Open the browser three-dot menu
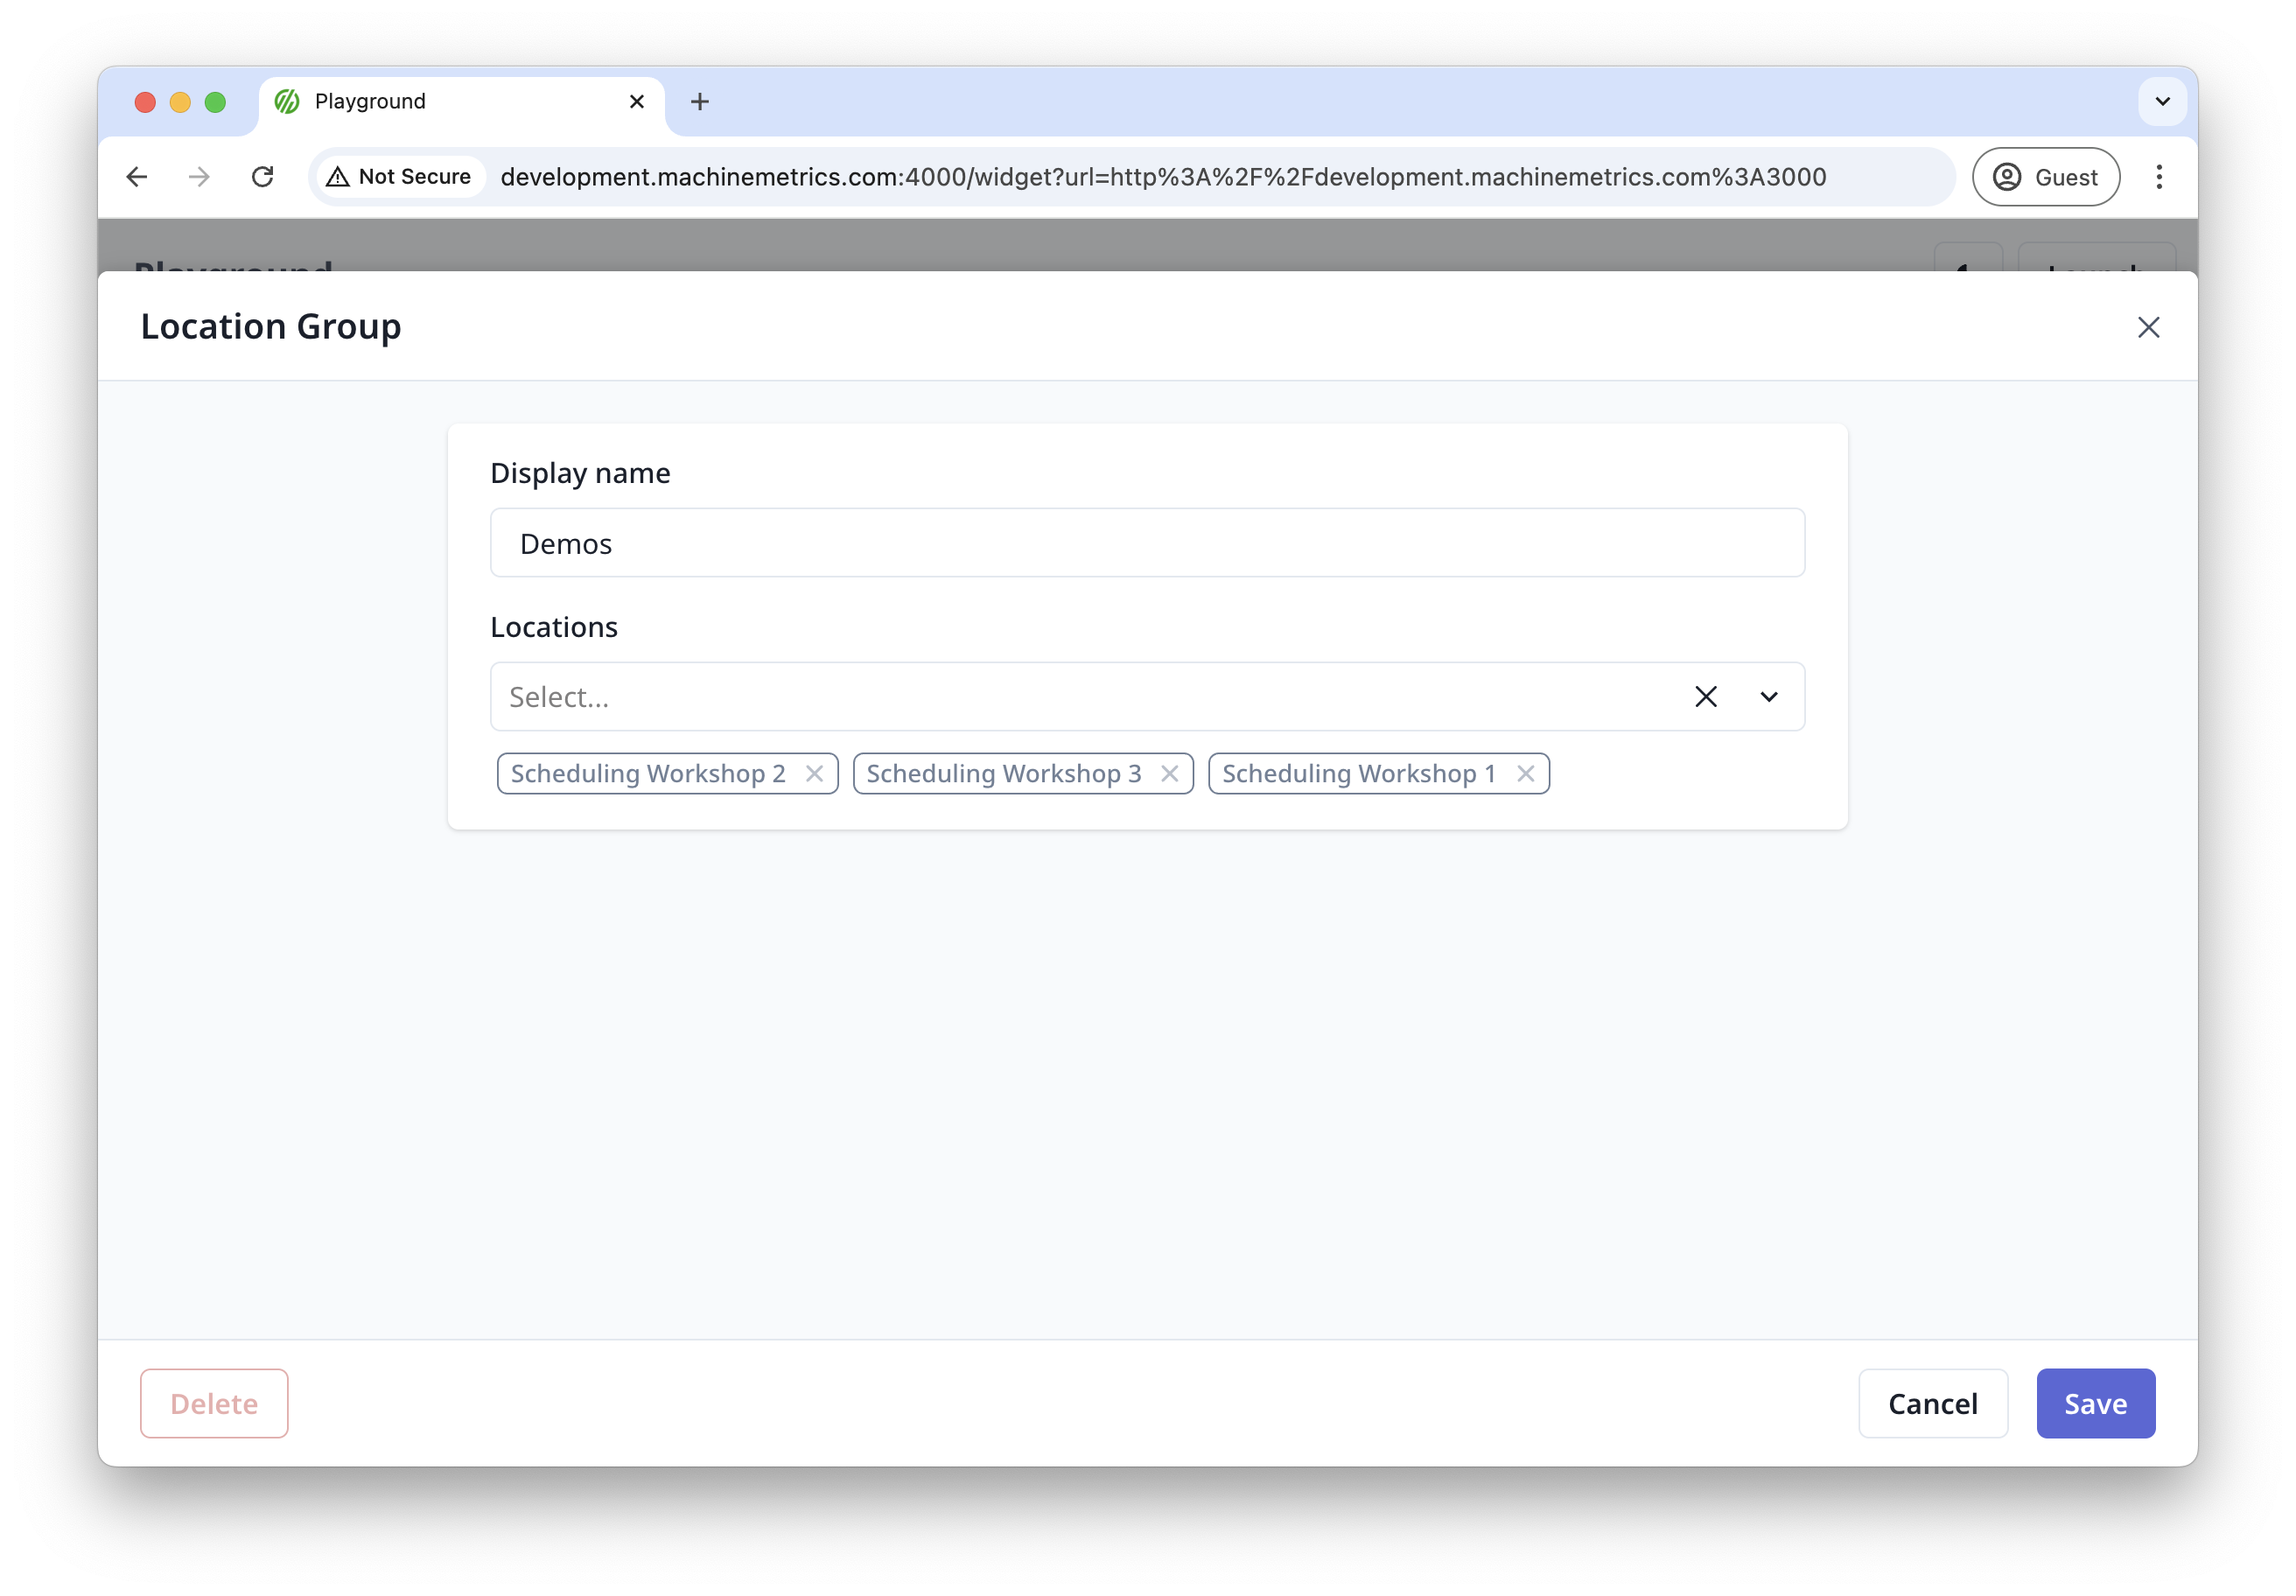 click(2159, 177)
